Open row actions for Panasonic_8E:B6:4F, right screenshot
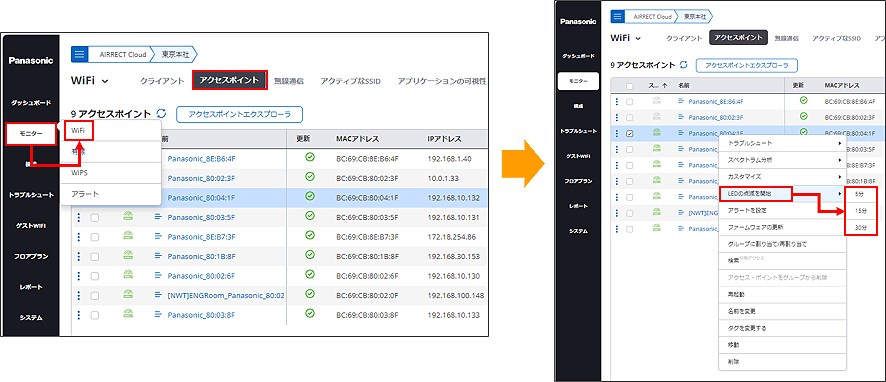Viewport: 886px width, 382px height. click(617, 102)
